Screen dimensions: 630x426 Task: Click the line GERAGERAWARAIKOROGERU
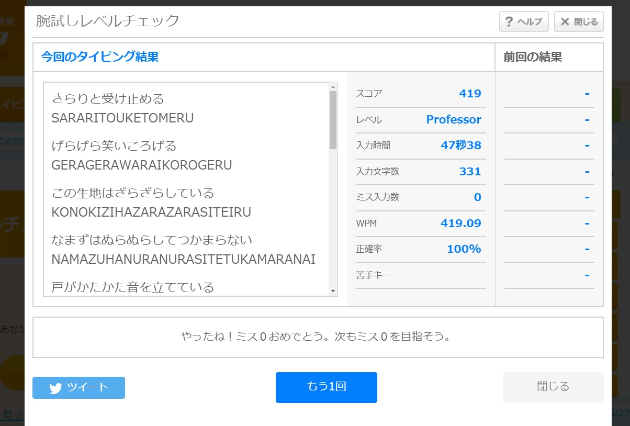pyautogui.click(x=141, y=165)
